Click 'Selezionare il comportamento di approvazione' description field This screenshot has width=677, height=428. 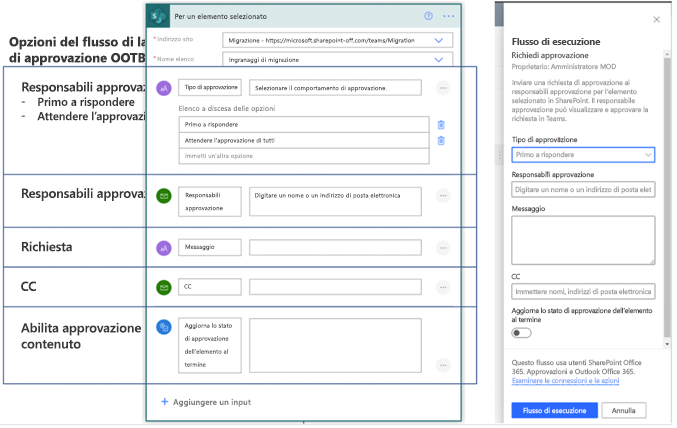[x=337, y=88]
